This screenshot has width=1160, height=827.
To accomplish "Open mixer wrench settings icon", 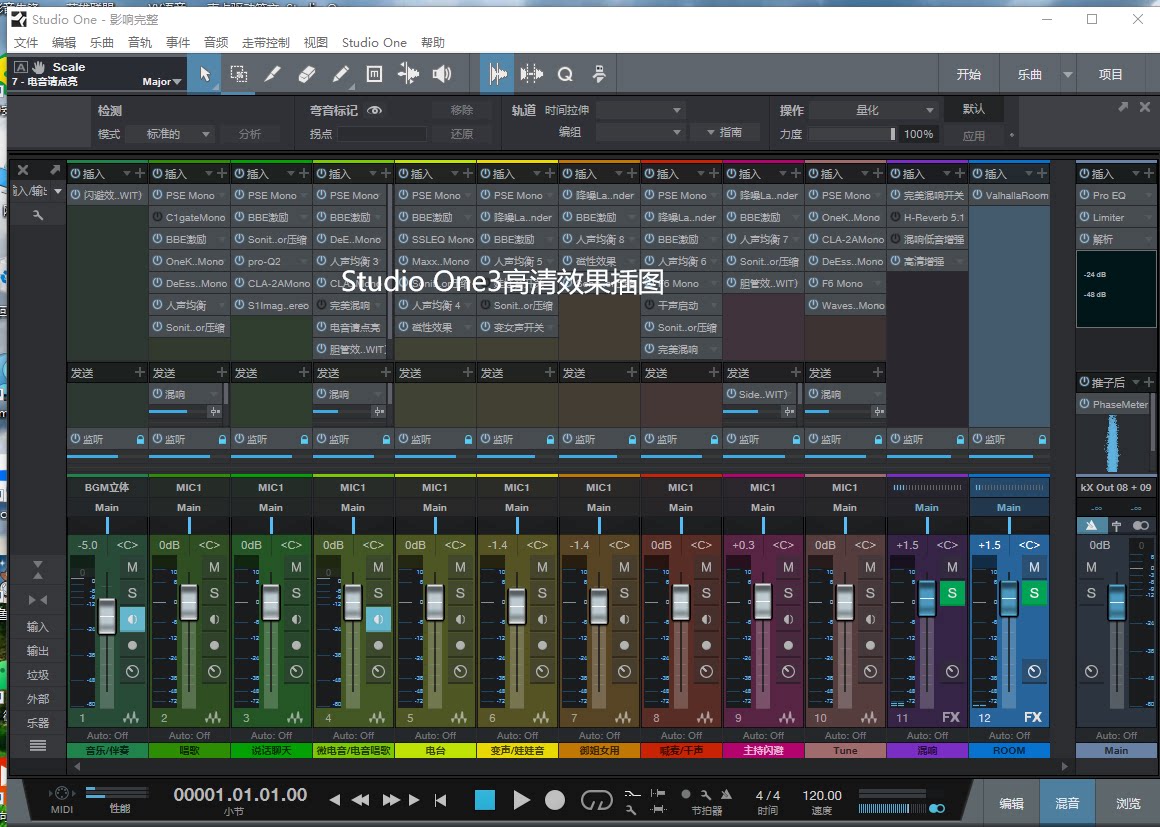I will 38,215.
